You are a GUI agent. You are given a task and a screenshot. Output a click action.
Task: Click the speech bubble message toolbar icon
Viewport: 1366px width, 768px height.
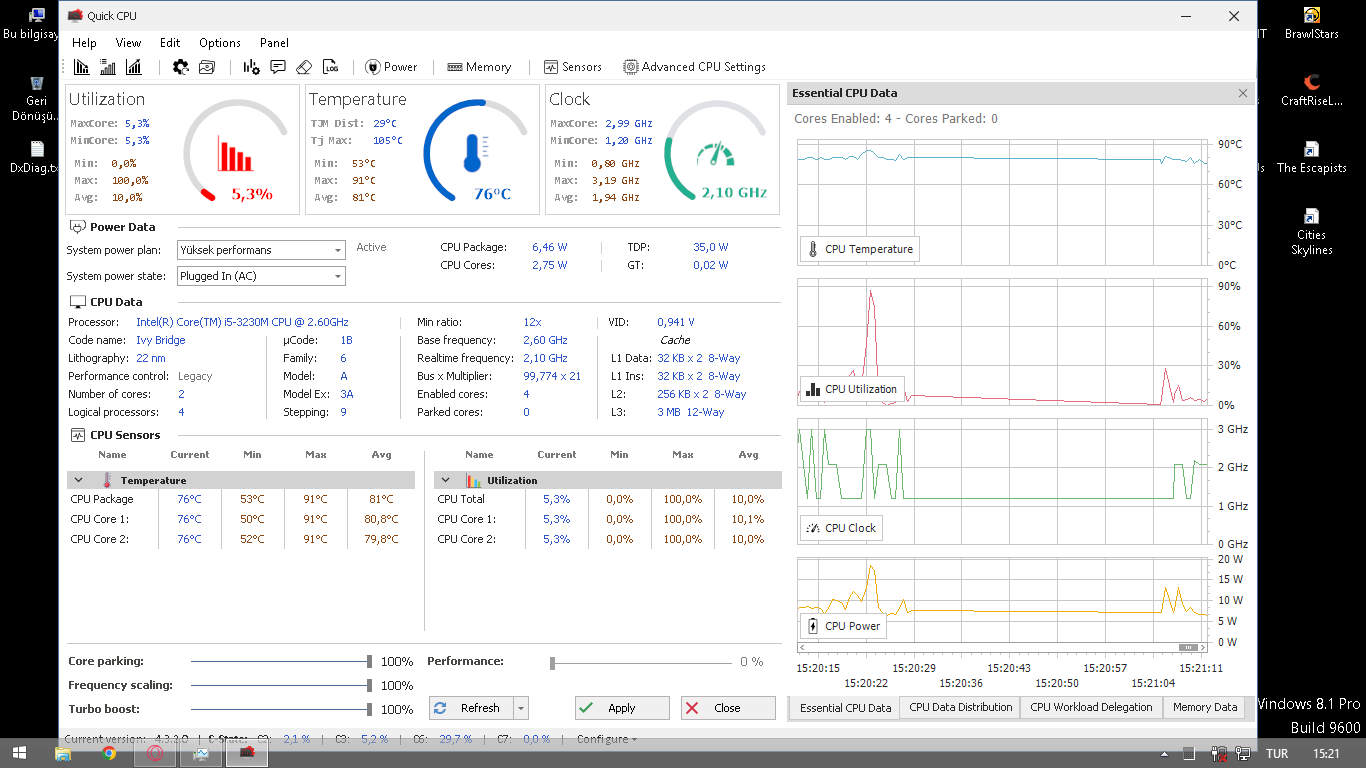pos(278,67)
